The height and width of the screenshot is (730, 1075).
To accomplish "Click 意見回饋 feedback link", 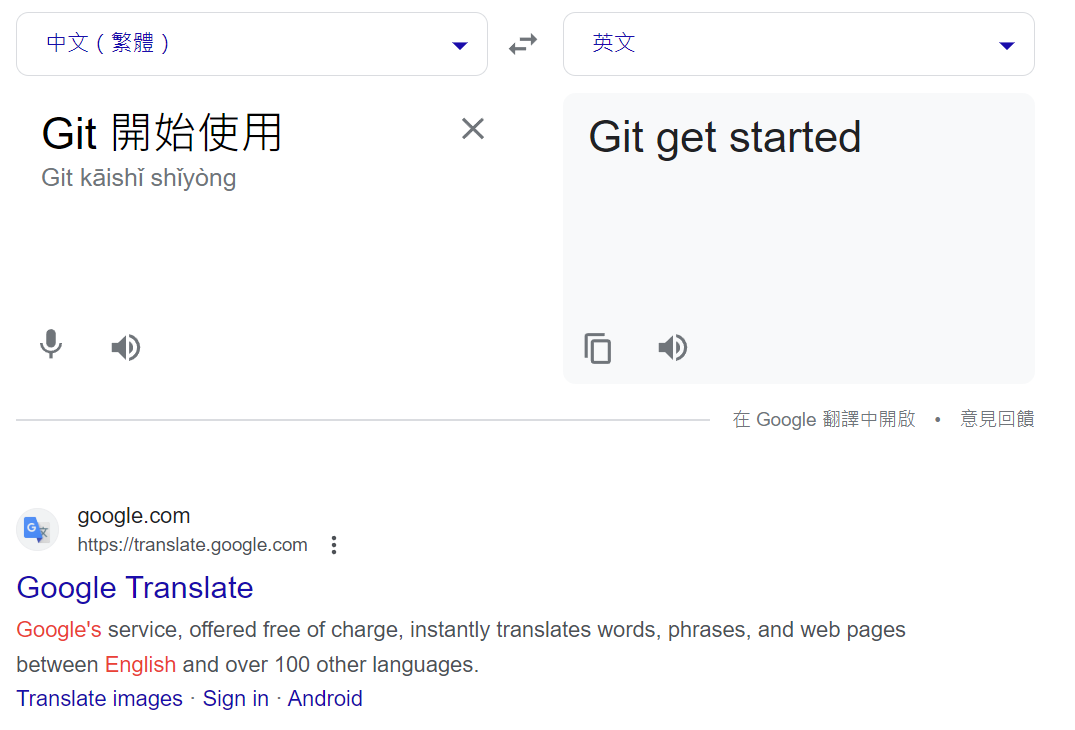I will [997, 419].
